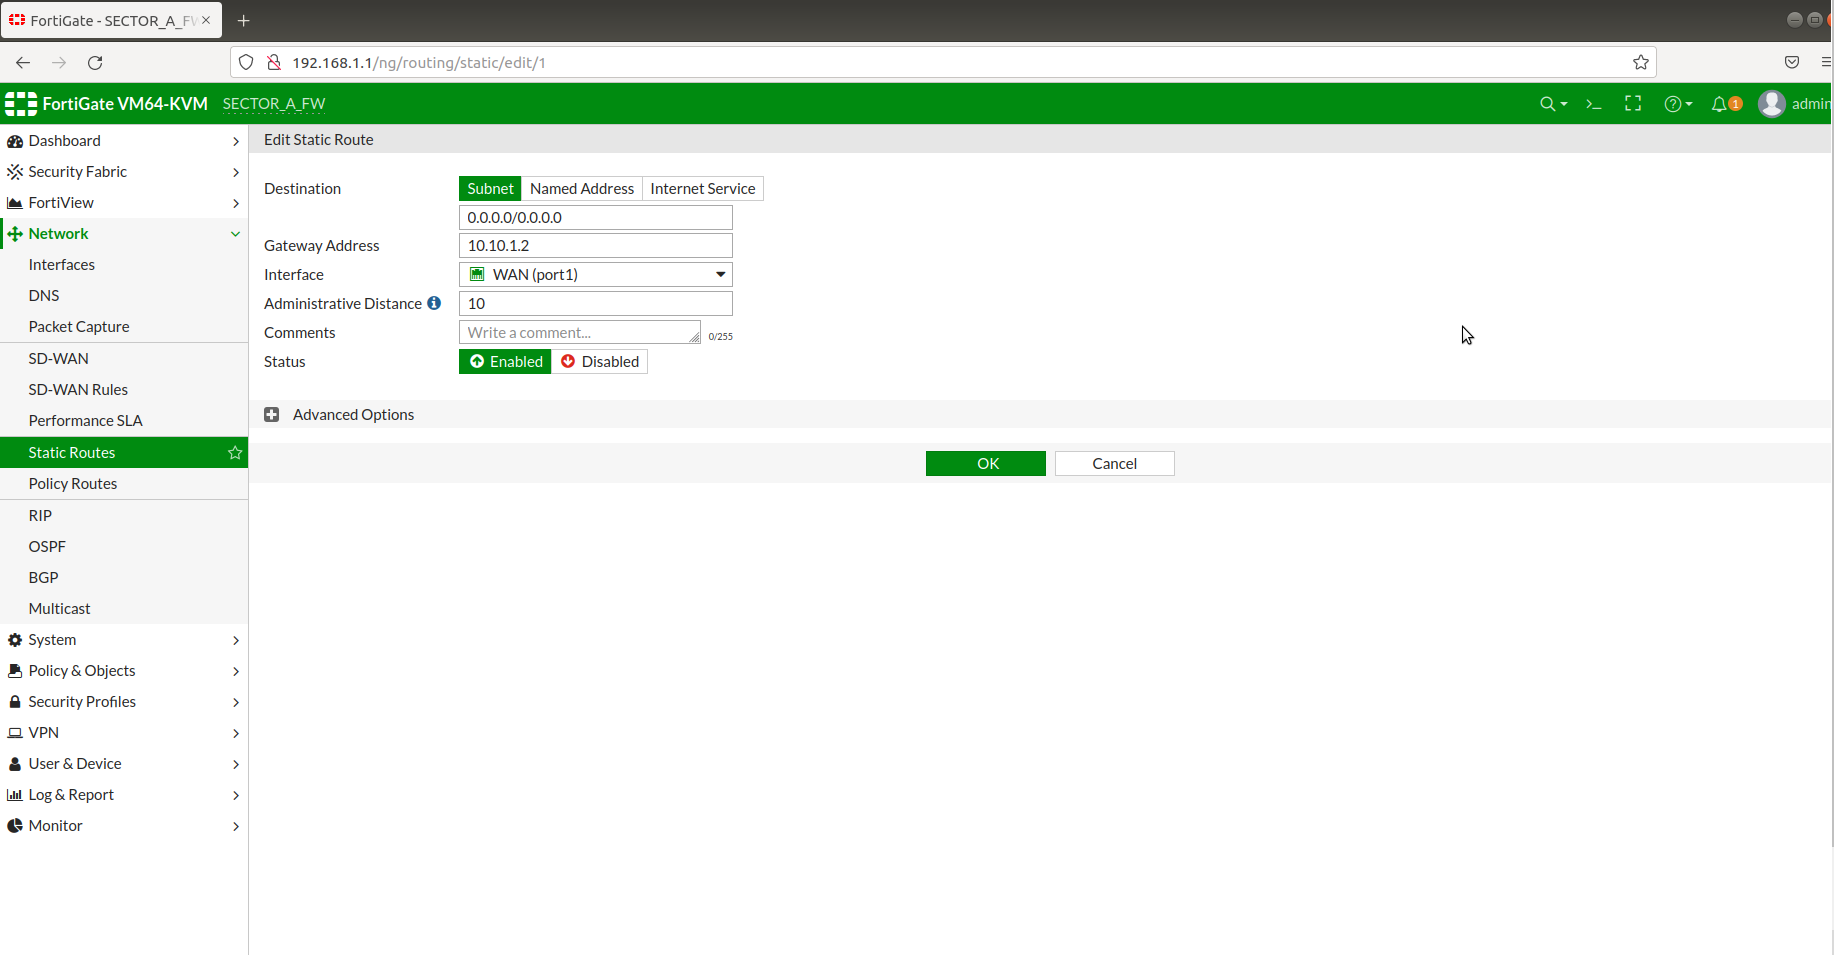
Task: Open the search magnifier in the top bar
Action: 1548,104
